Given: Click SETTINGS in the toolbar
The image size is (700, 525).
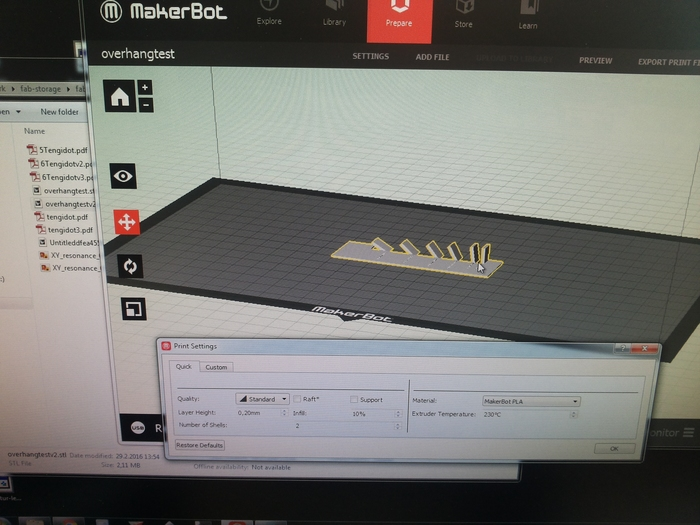Looking at the screenshot, I should tap(371, 56).
